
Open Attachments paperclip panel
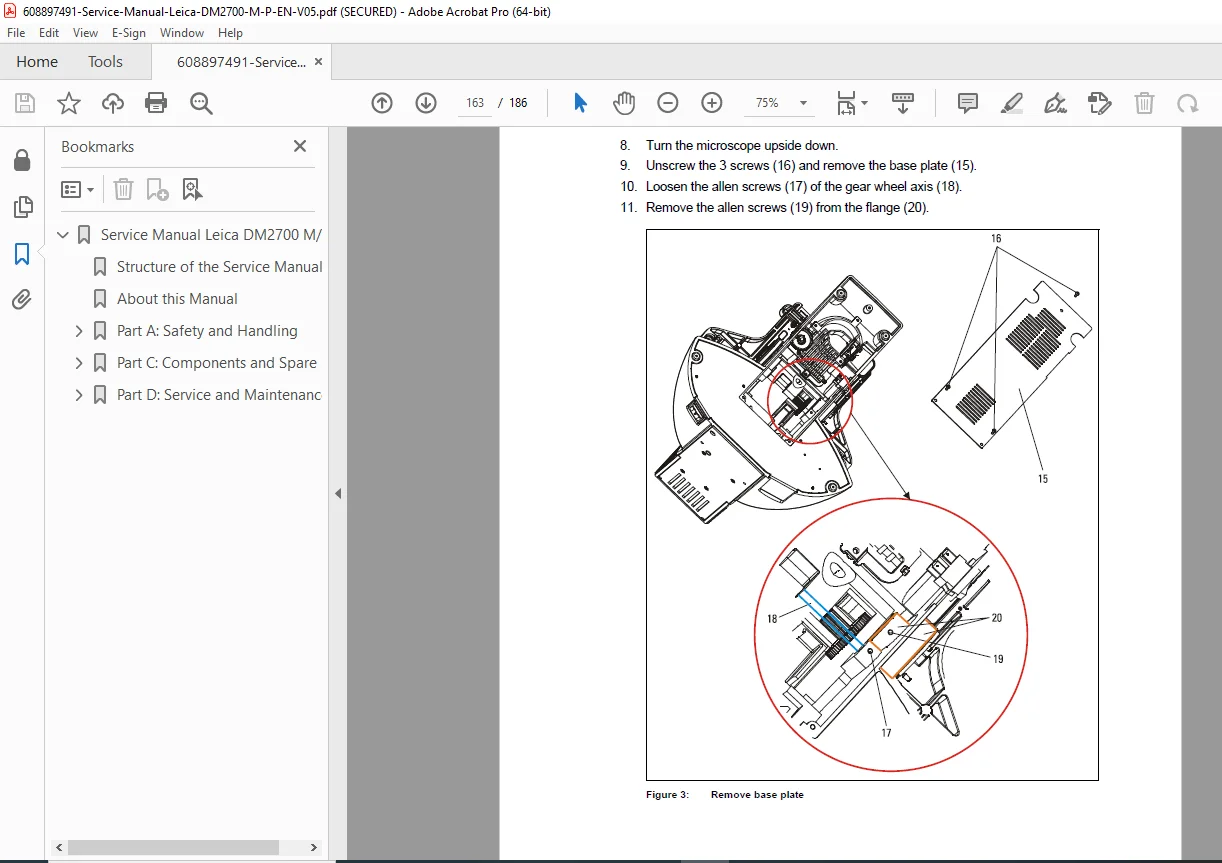22,299
